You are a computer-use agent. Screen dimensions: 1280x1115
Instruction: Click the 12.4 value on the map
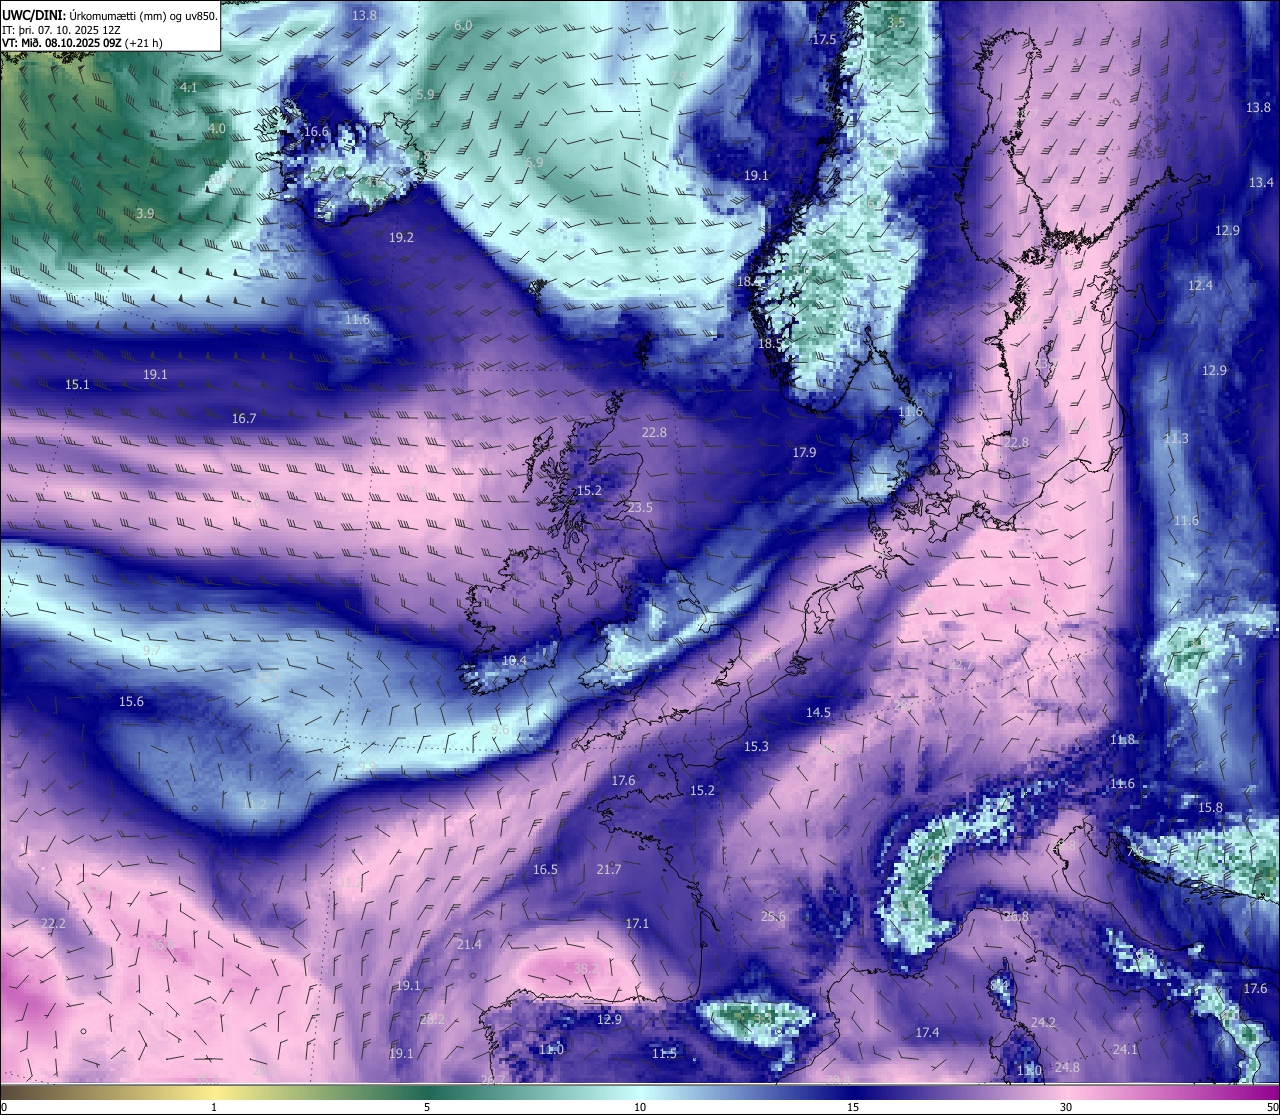tap(1200, 285)
